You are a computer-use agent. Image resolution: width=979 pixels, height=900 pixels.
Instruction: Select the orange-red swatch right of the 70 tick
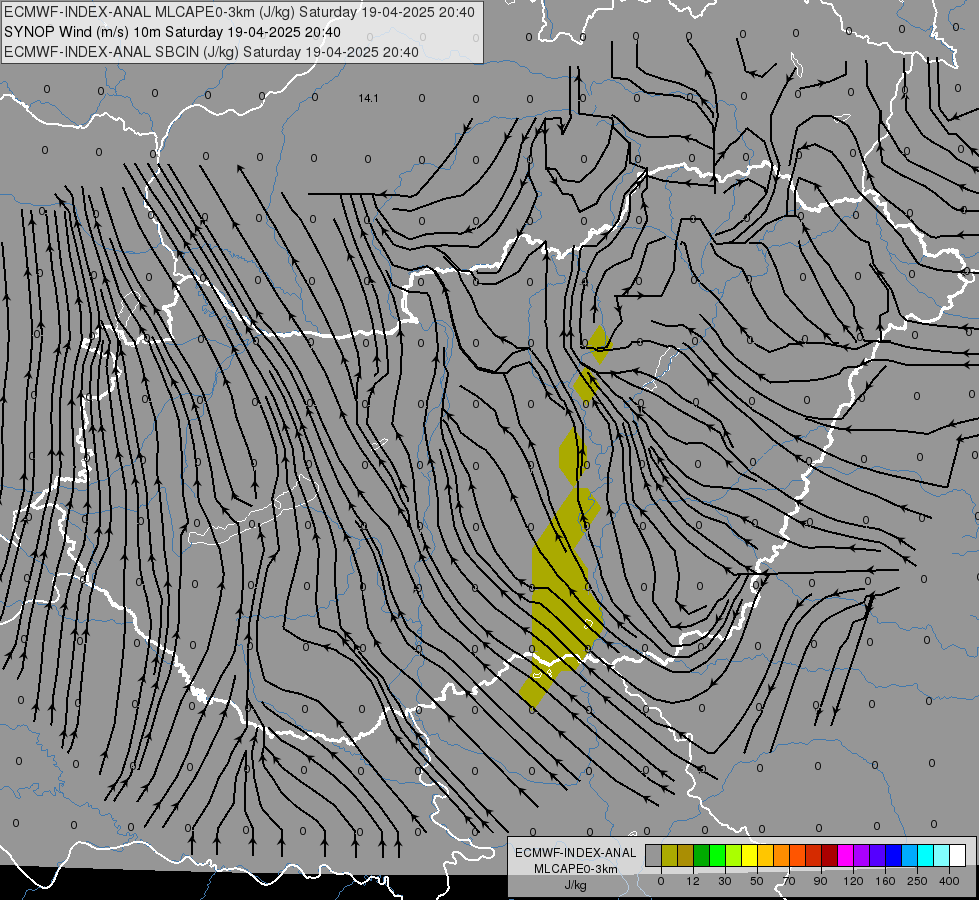pos(797,856)
